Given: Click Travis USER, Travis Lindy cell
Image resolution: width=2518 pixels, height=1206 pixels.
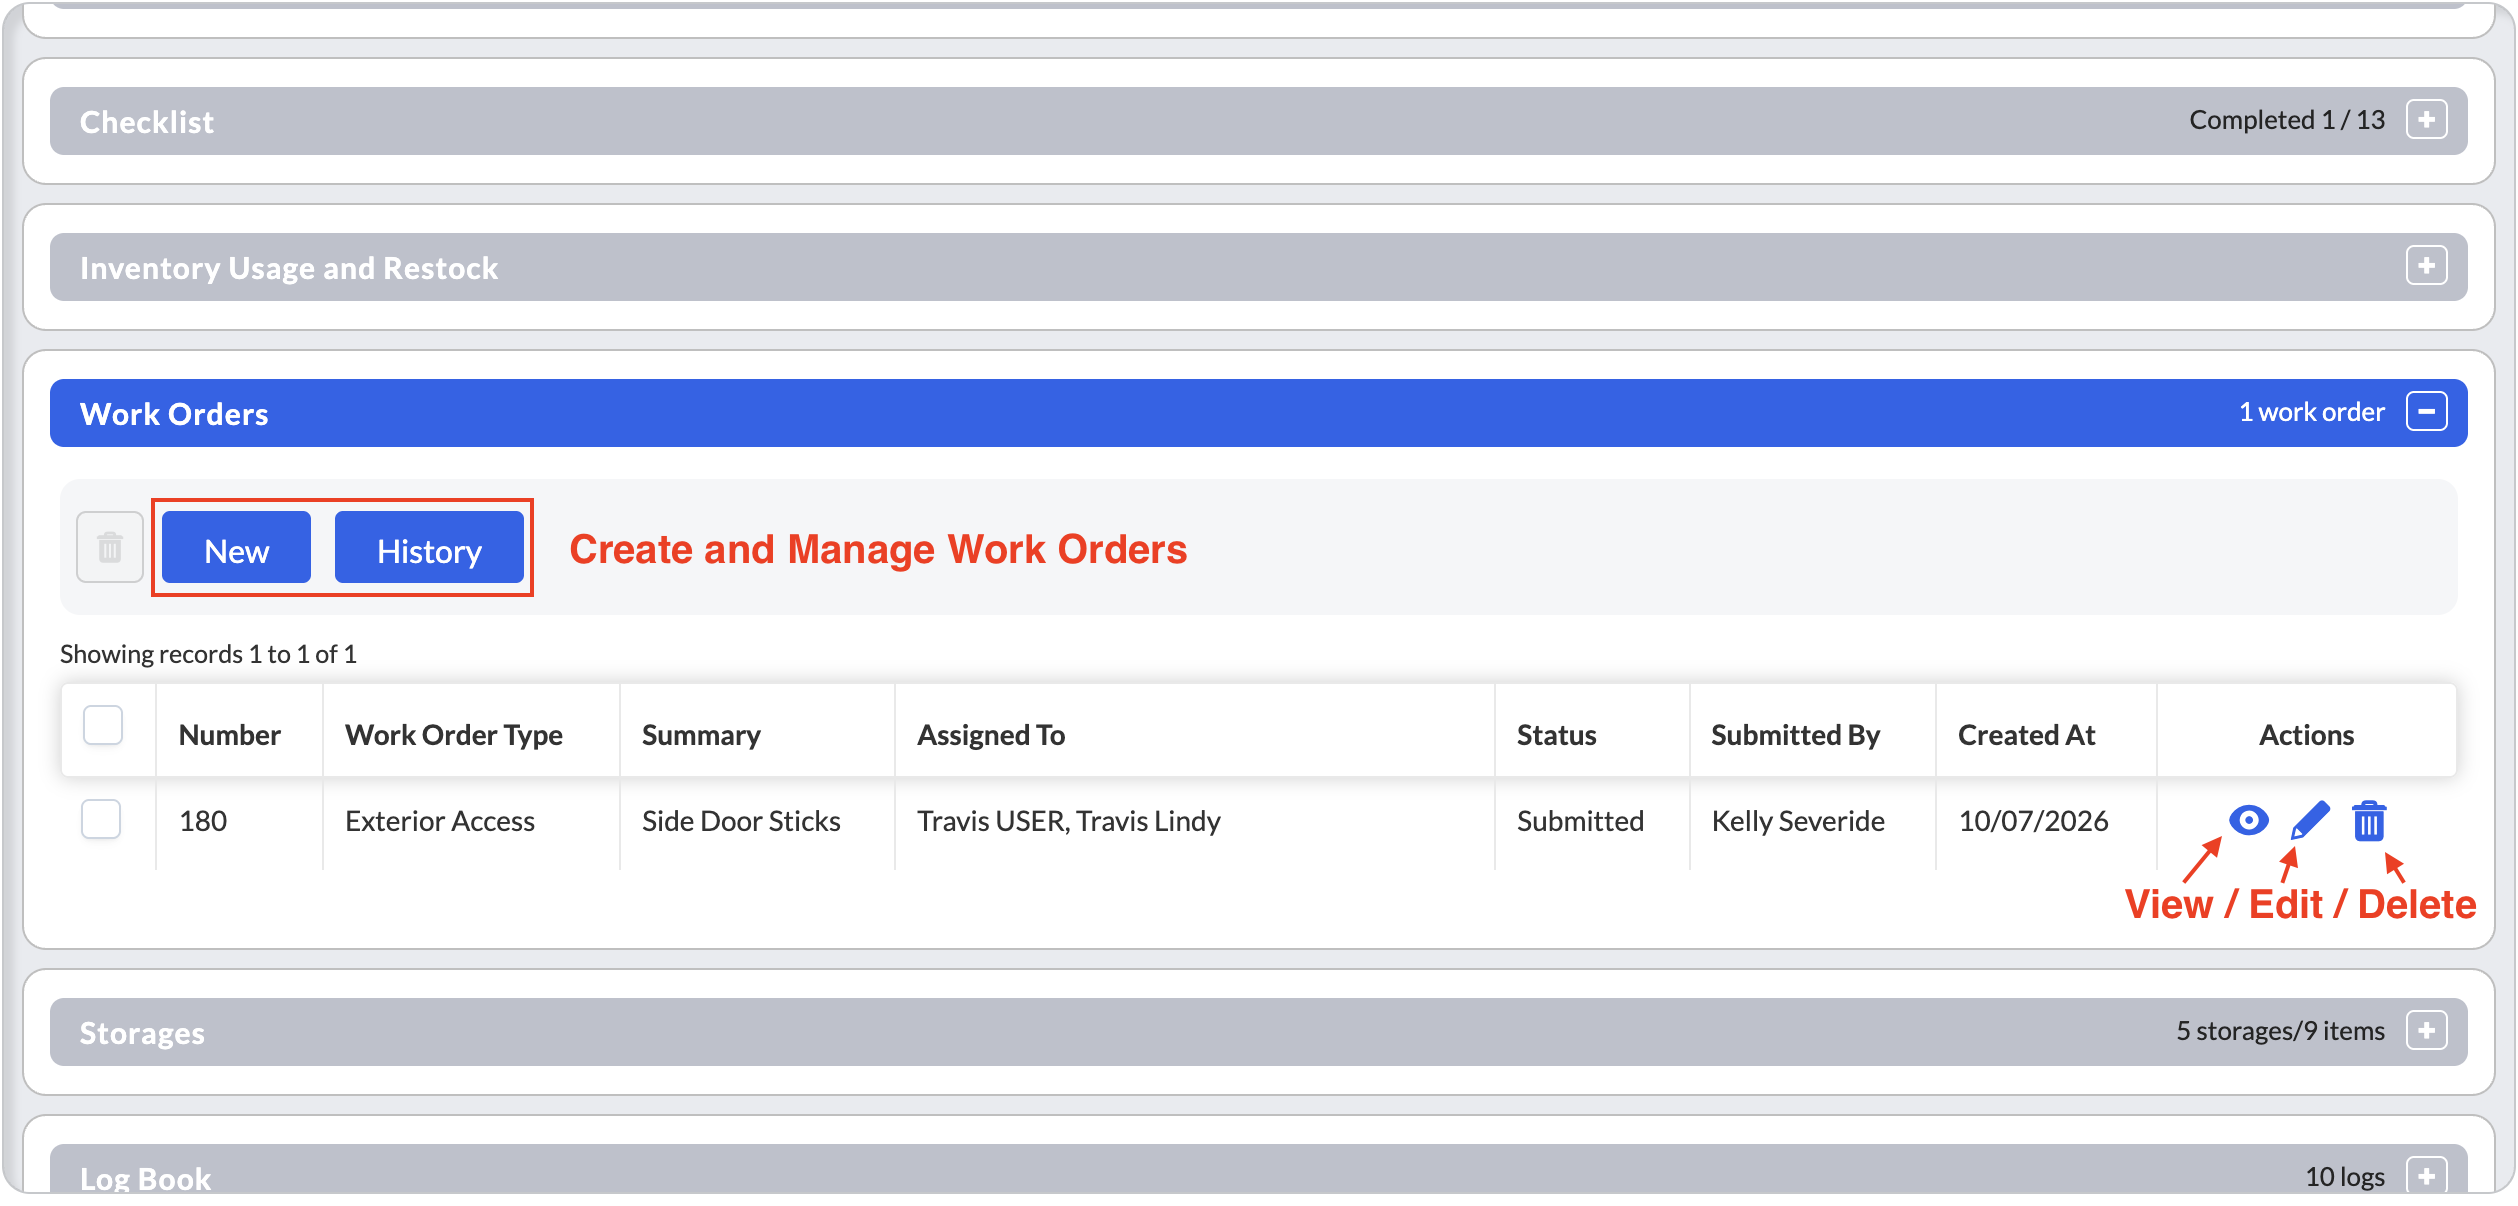Looking at the screenshot, I should [x=1069, y=821].
